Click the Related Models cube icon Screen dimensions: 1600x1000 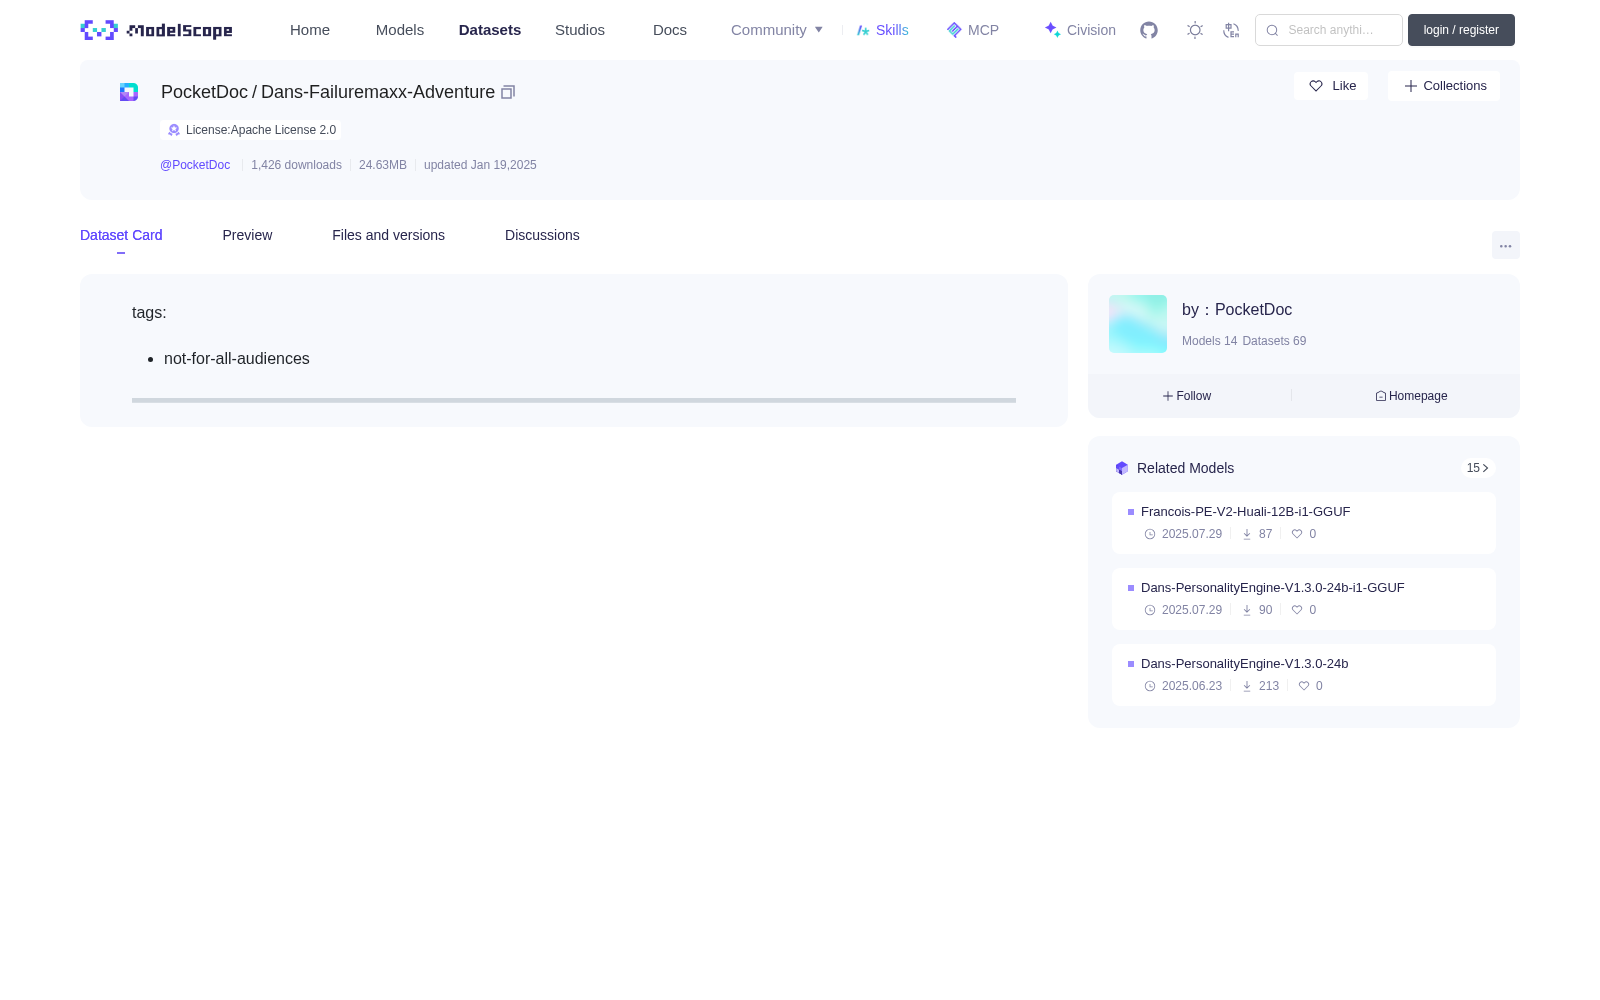click(1122, 468)
